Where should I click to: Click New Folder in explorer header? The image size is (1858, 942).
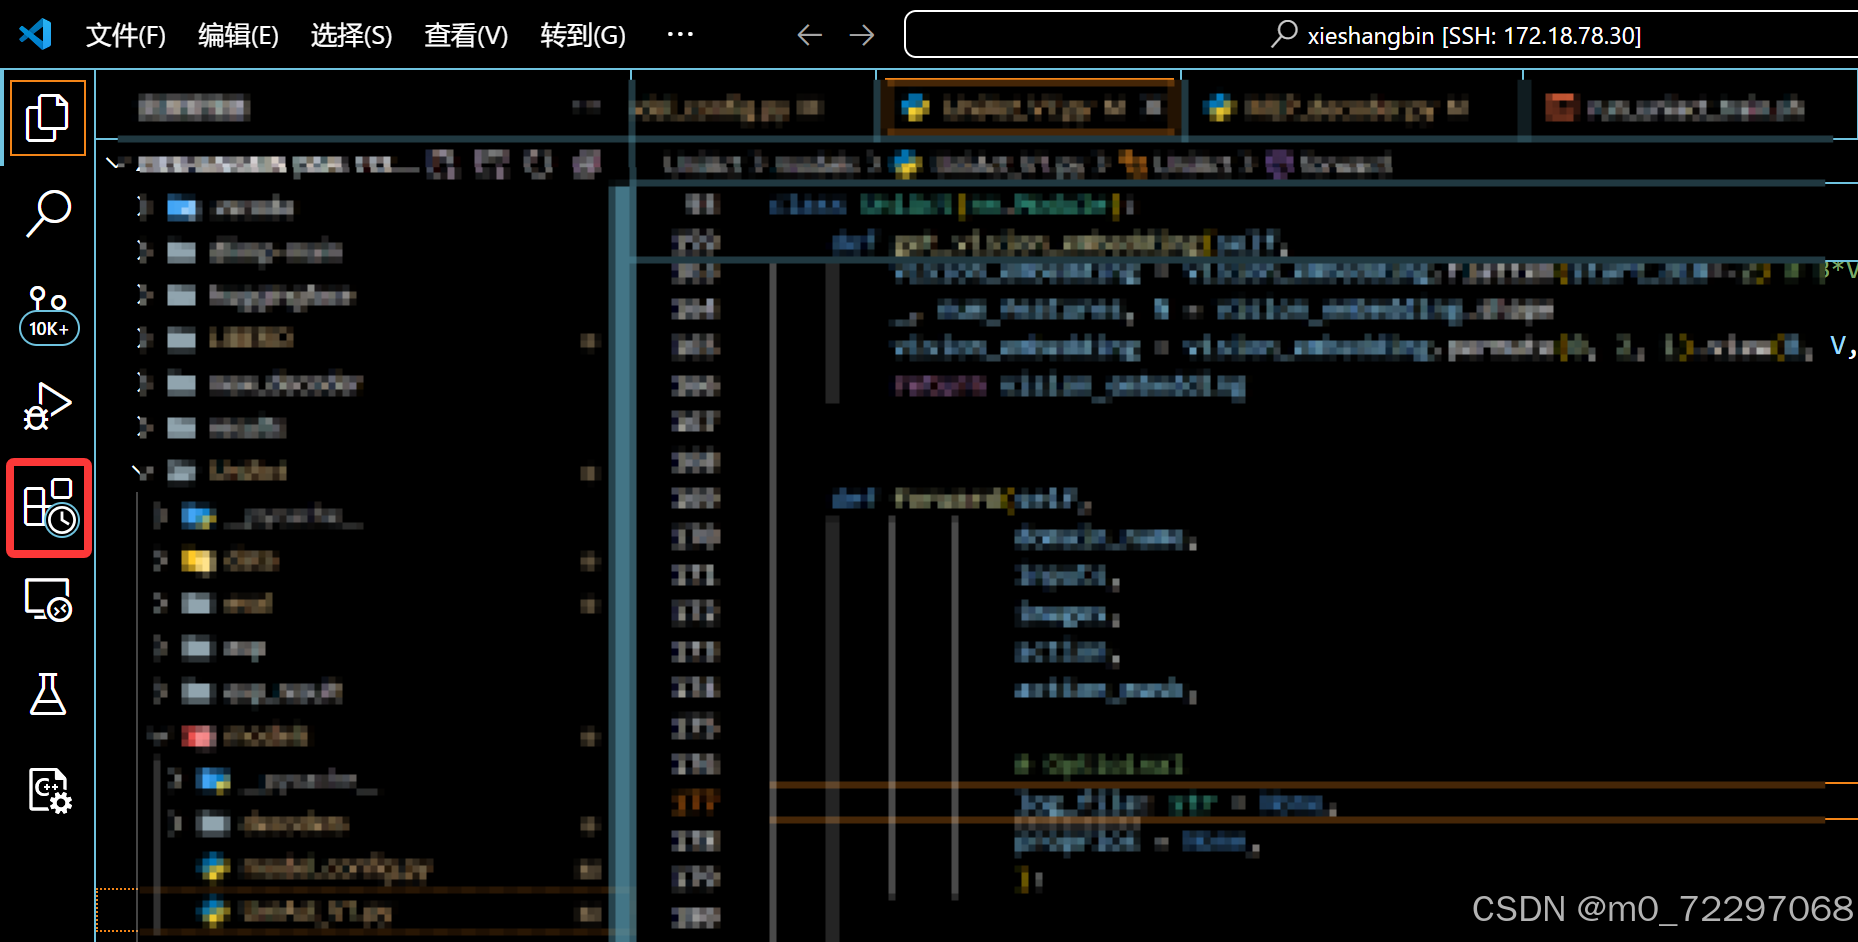click(491, 164)
